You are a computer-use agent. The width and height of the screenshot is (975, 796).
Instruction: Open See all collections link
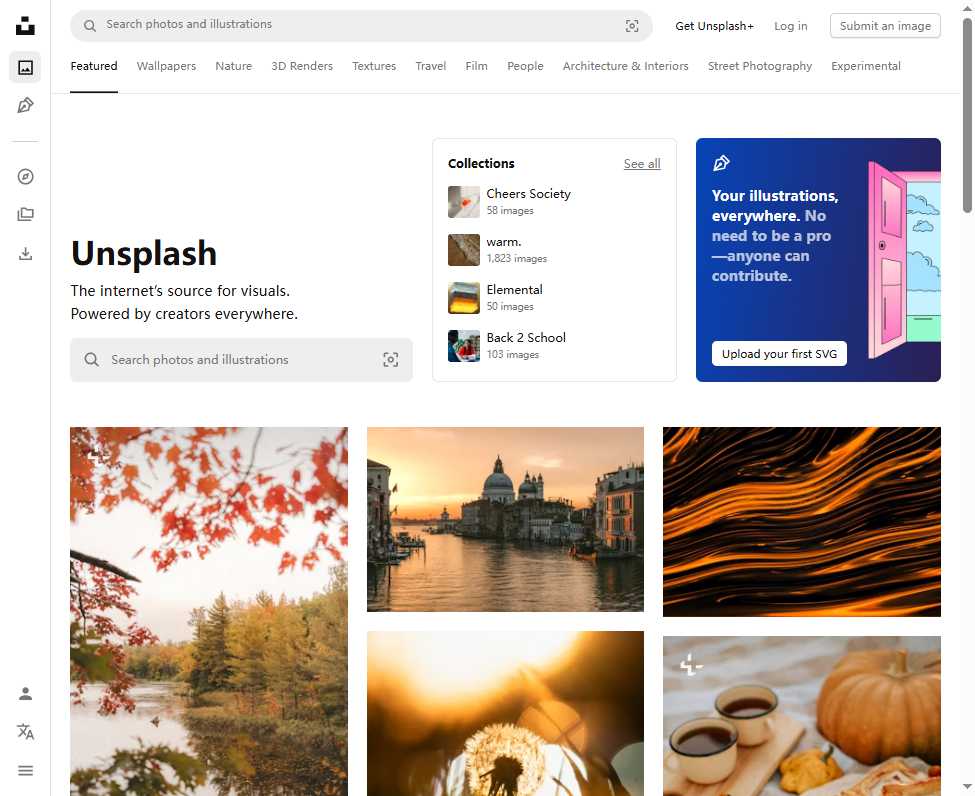click(x=642, y=163)
